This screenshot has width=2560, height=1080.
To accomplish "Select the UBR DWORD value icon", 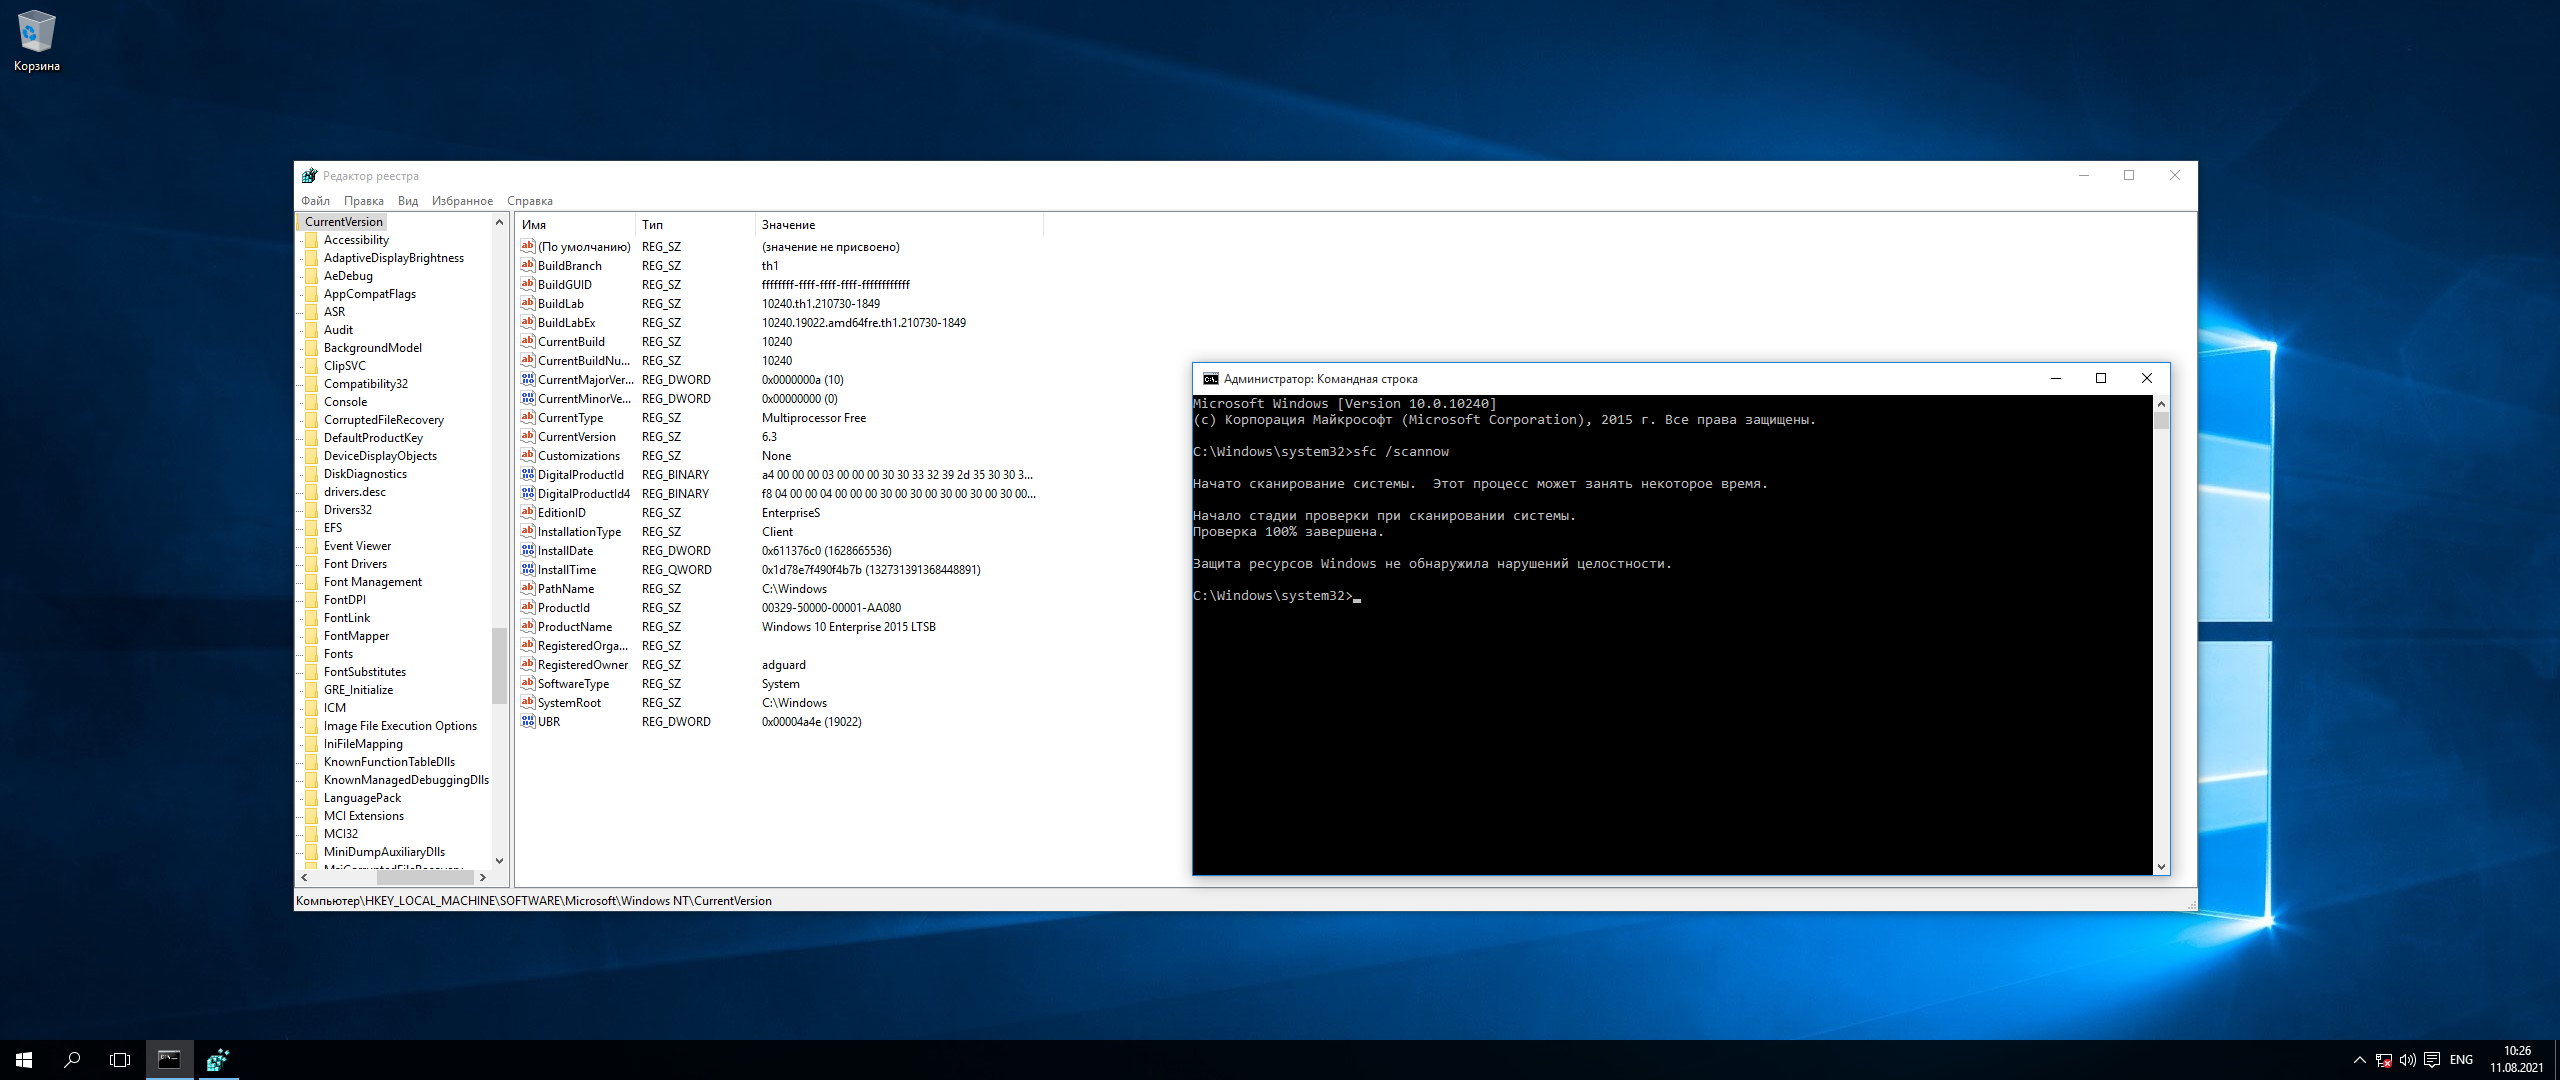I will click(x=528, y=721).
